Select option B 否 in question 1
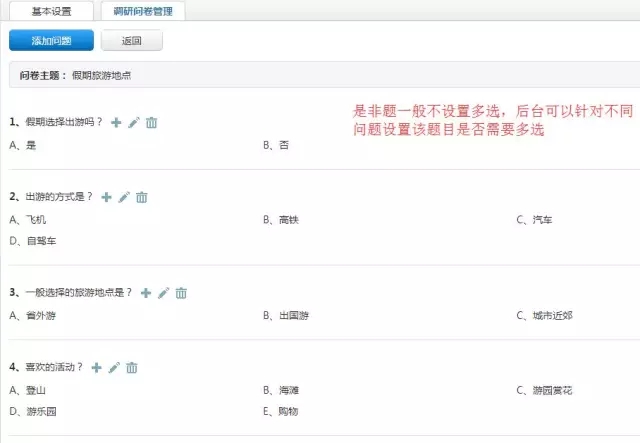 tap(276, 145)
